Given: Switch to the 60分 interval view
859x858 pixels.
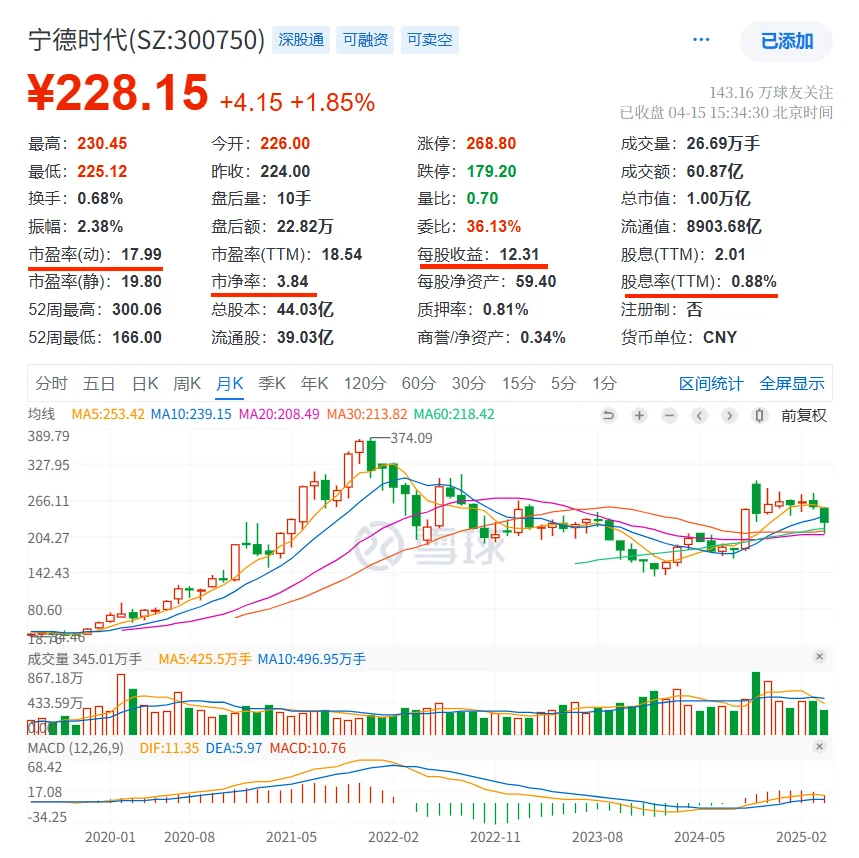Looking at the screenshot, I should [418, 382].
